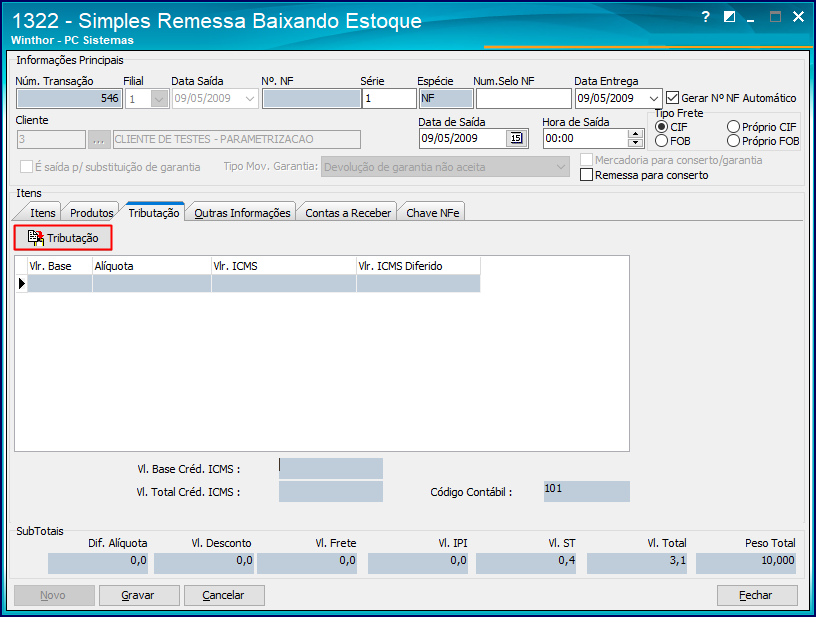This screenshot has width=816, height=617.
Task: Open the Contas a Receber tab
Action: click(x=348, y=213)
